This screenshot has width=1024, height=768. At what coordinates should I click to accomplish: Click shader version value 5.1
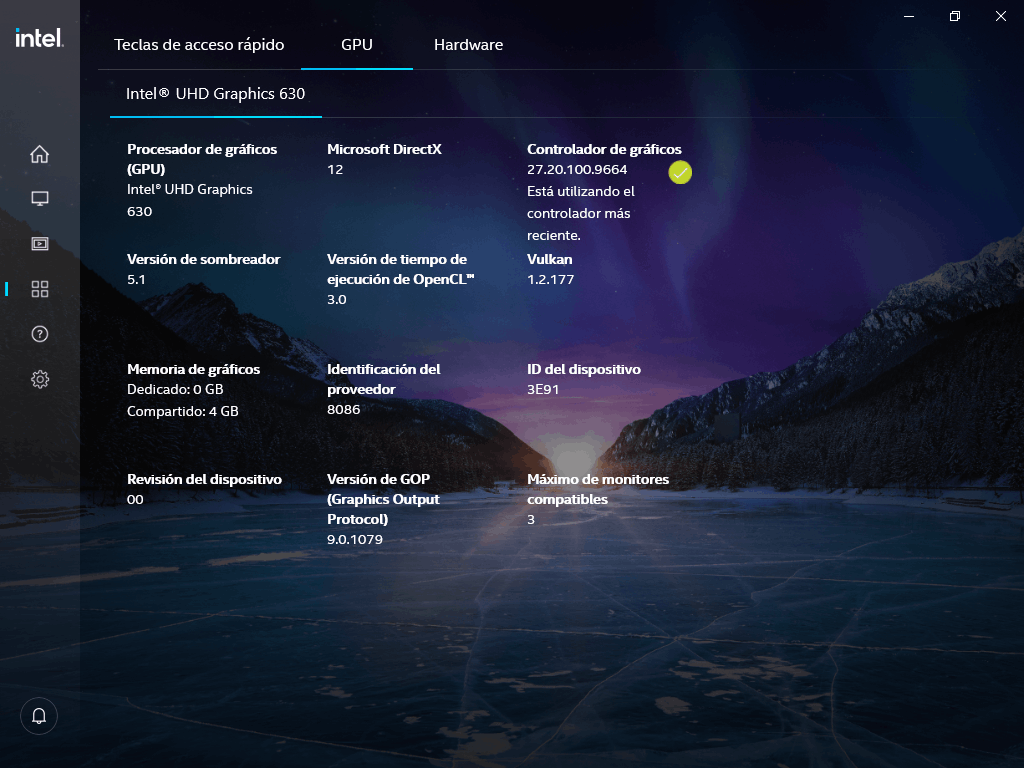pos(136,280)
